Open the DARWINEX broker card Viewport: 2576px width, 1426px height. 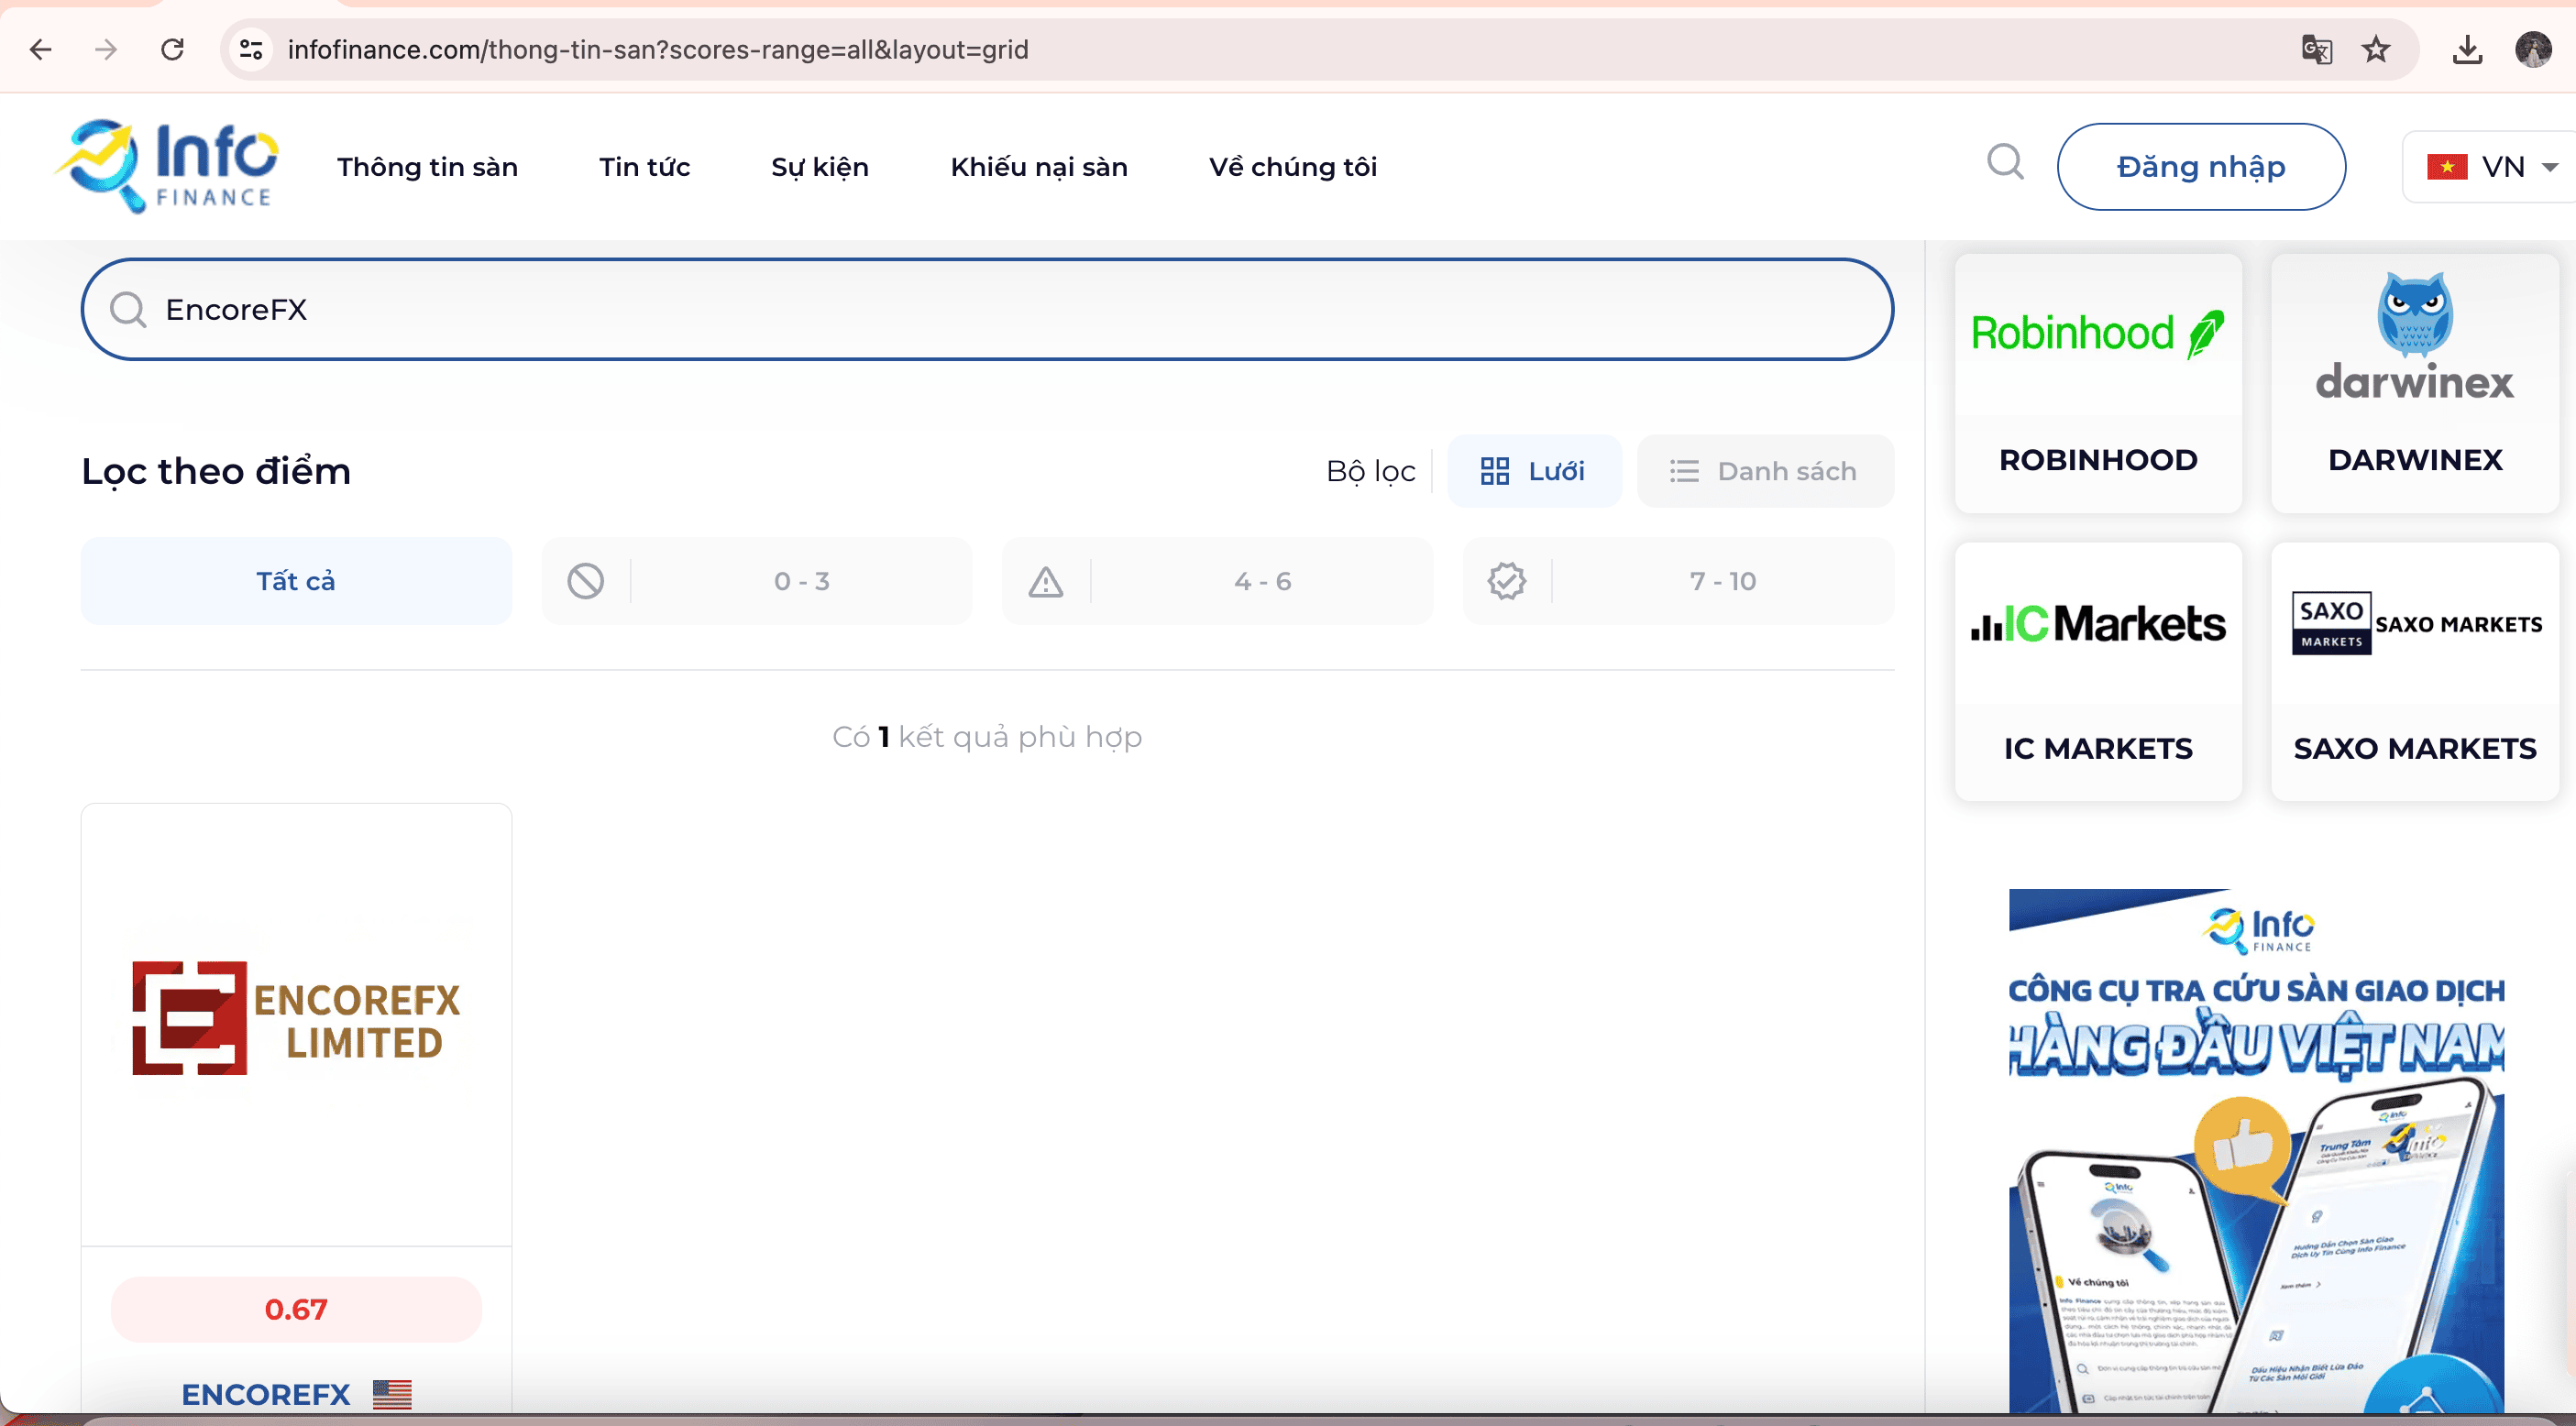[x=2415, y=383]
